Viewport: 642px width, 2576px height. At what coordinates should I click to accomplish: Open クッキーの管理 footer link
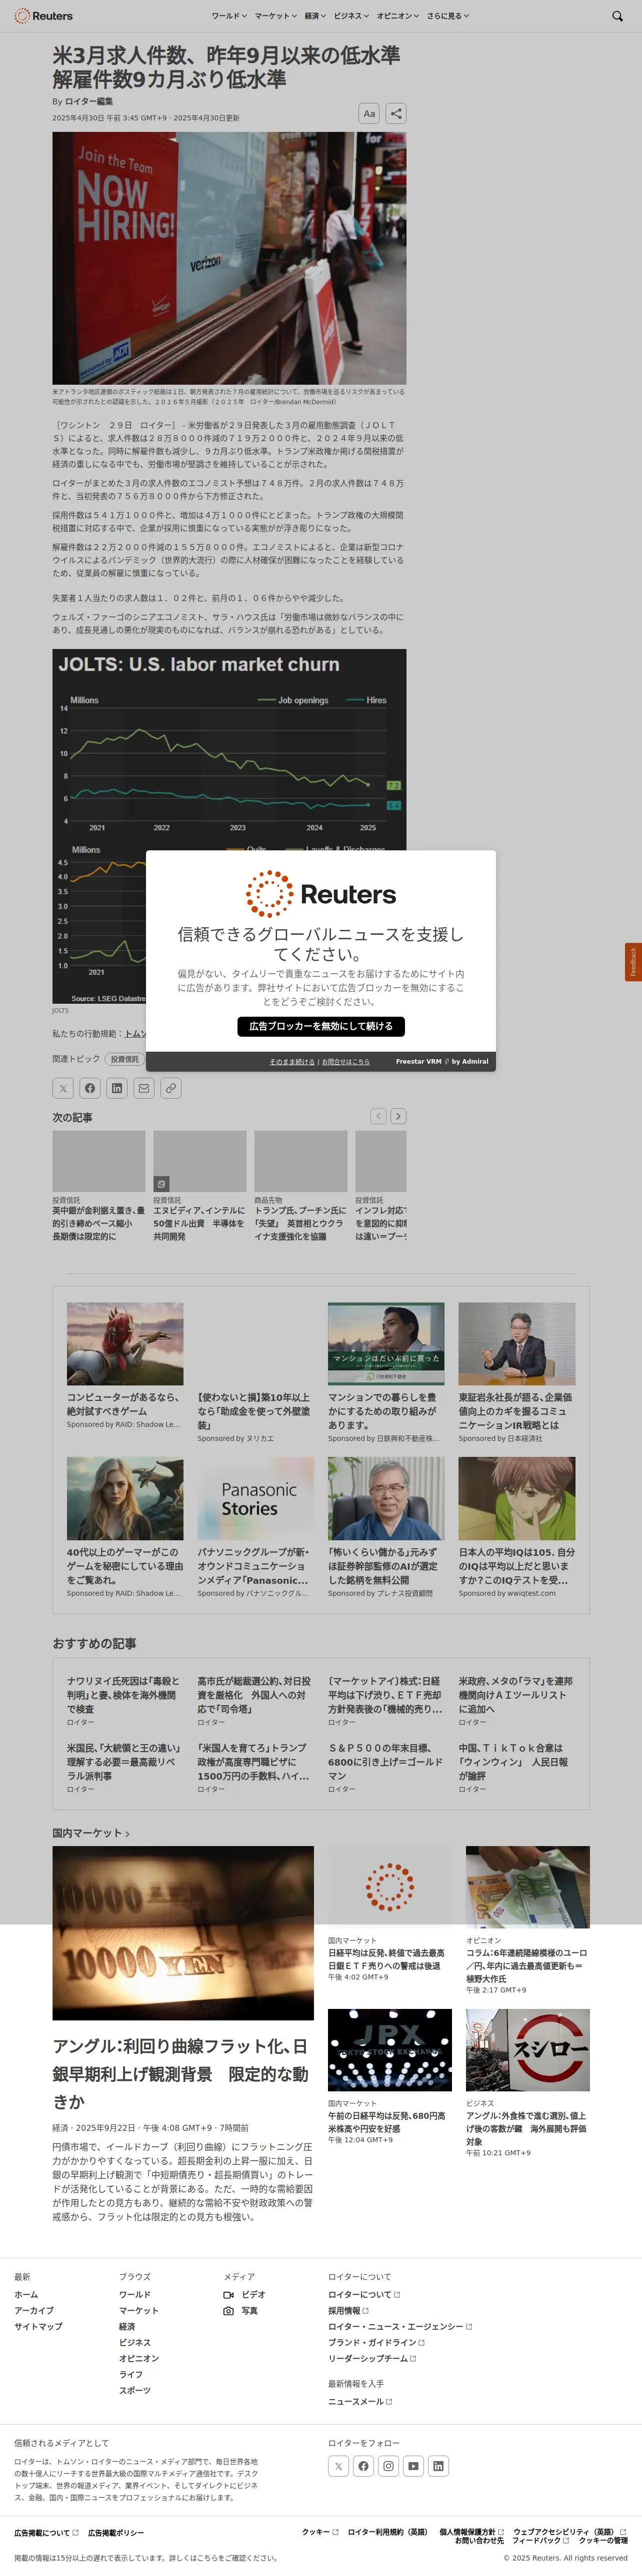pos(603,2541)
